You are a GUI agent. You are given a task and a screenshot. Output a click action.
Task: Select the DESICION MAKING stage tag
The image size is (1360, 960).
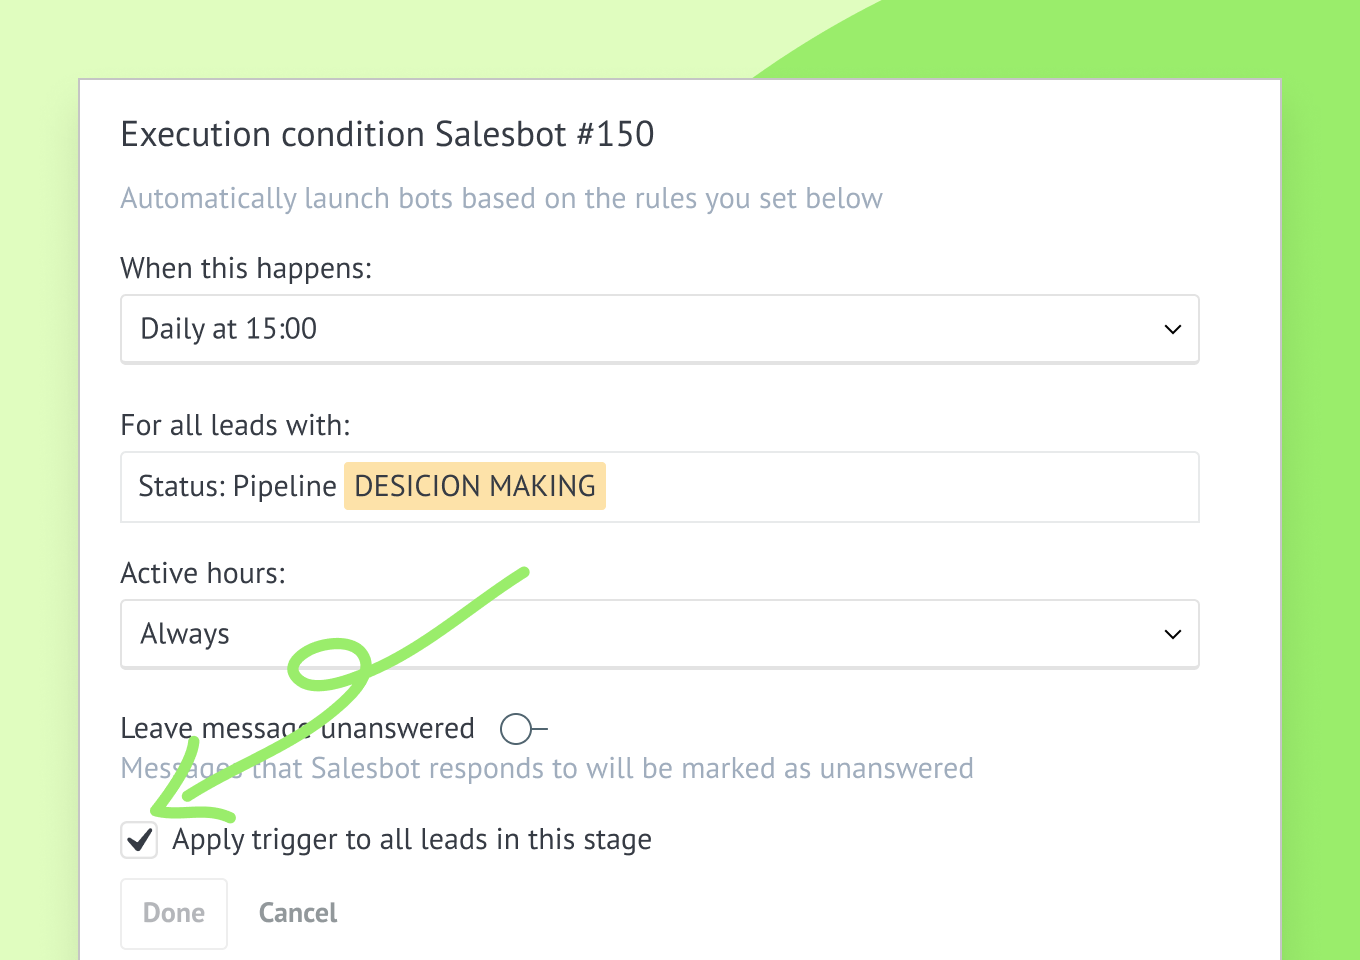(x=475, y=486)
